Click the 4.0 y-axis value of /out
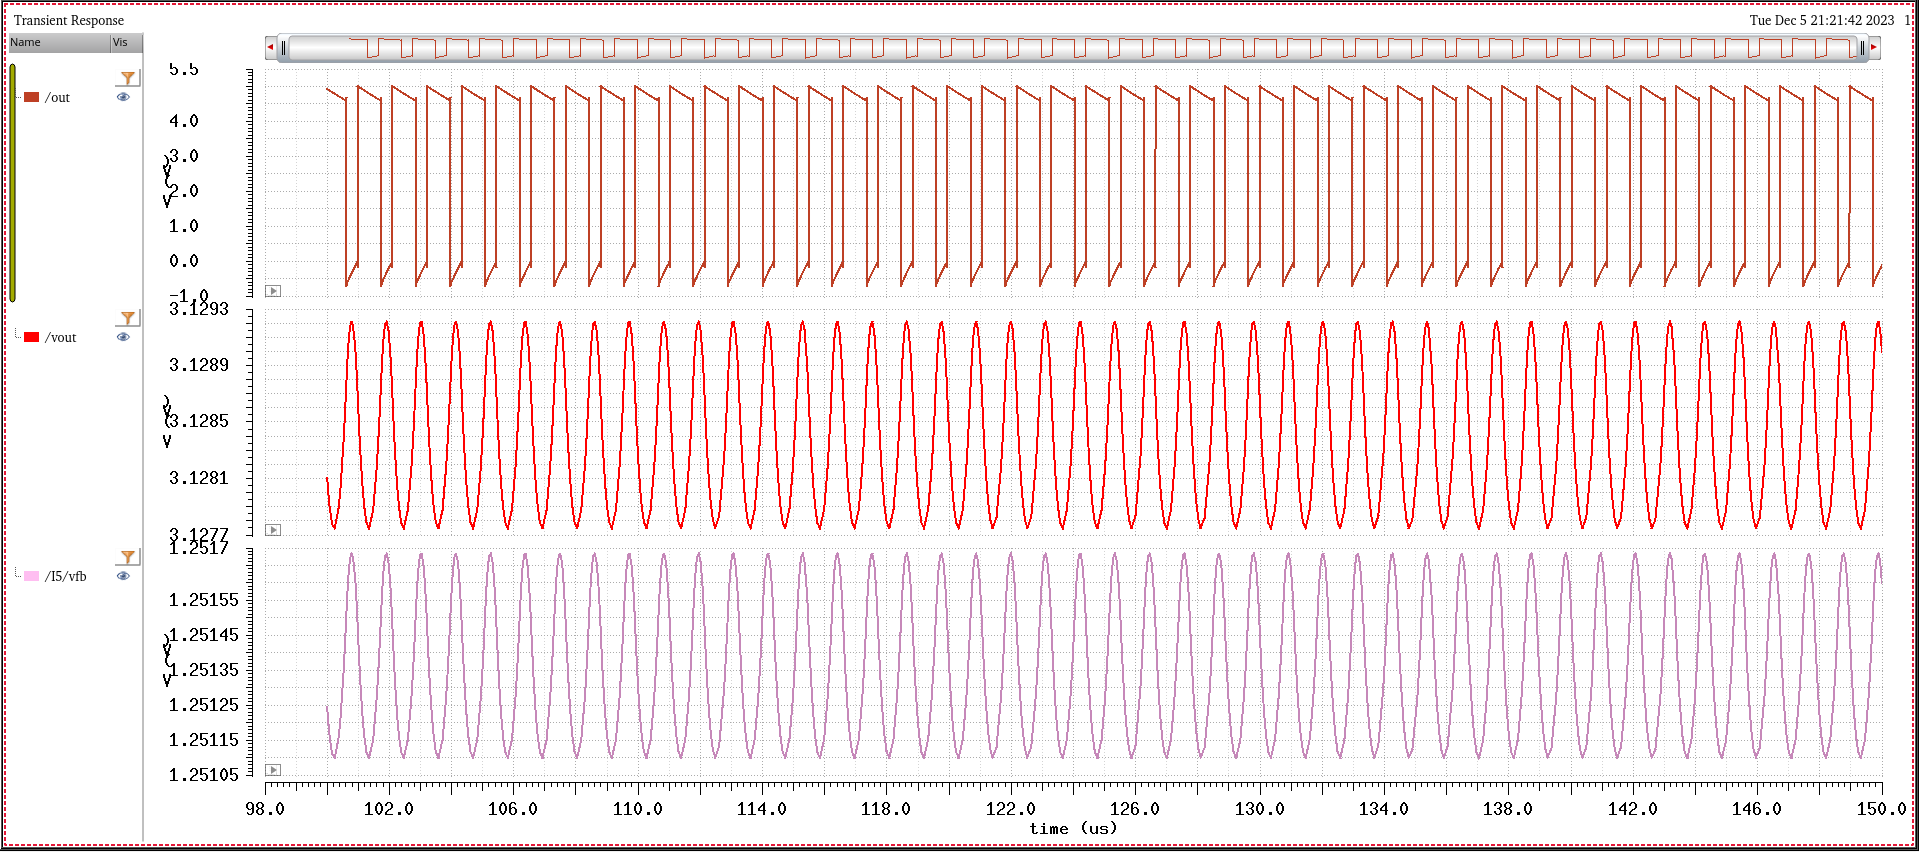 (x=184, y=121)
